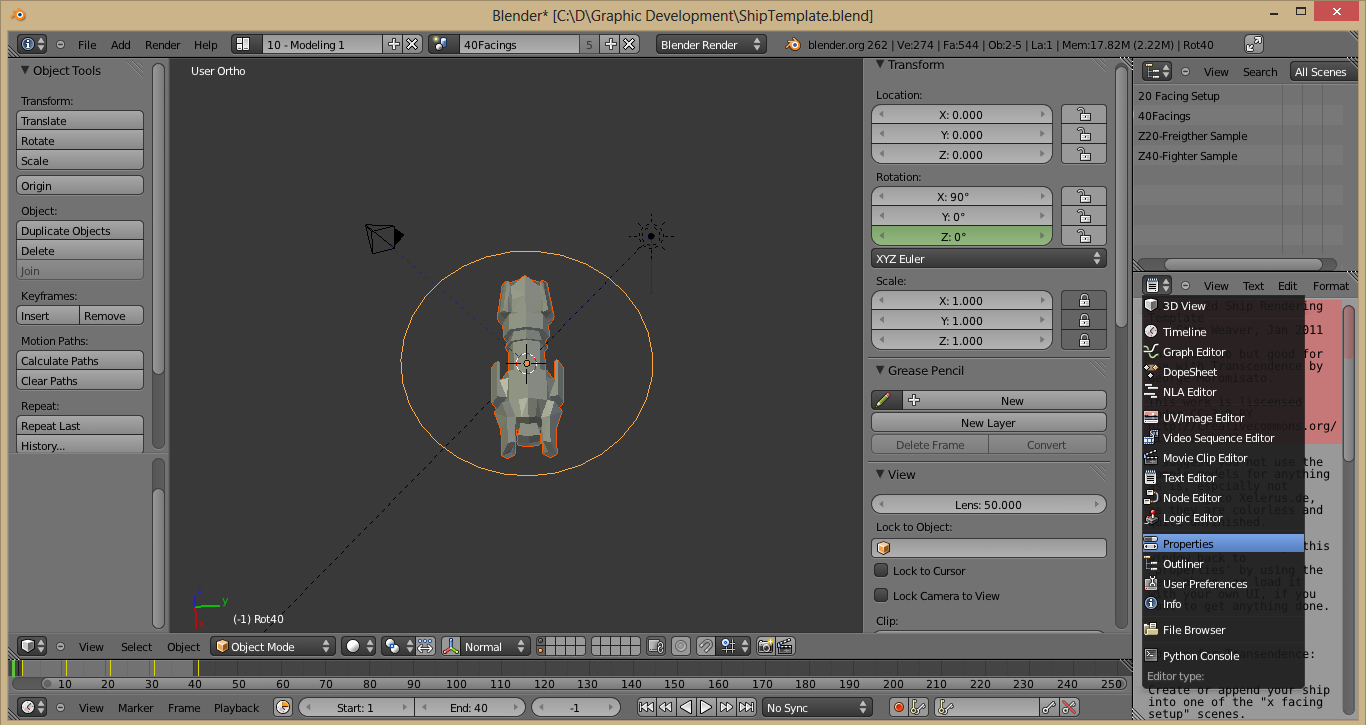Click the Blender logo in the header
Image resolution: width=1366 pixels, height=725 pixels.
click(x=793, y=44)
